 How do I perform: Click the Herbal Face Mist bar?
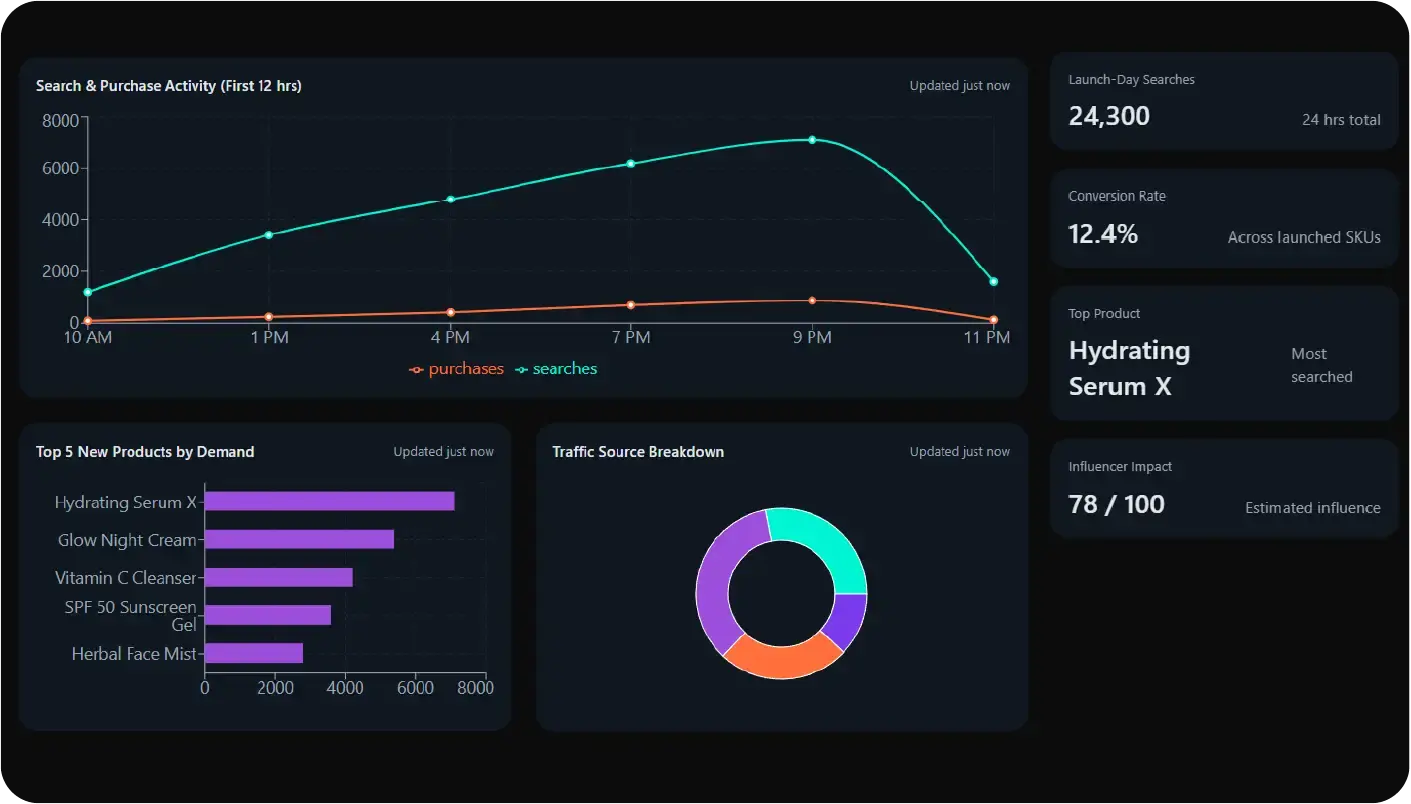(253, 653)
